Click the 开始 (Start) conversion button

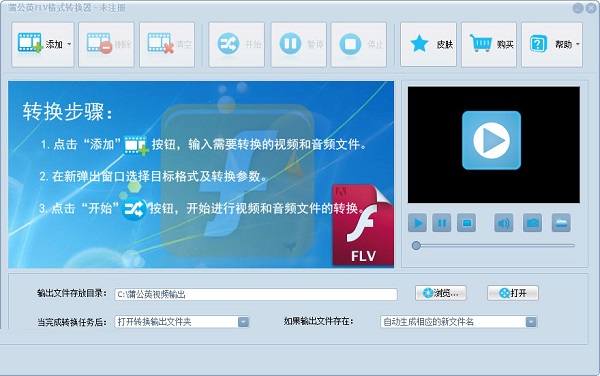(x=236, y=44)
